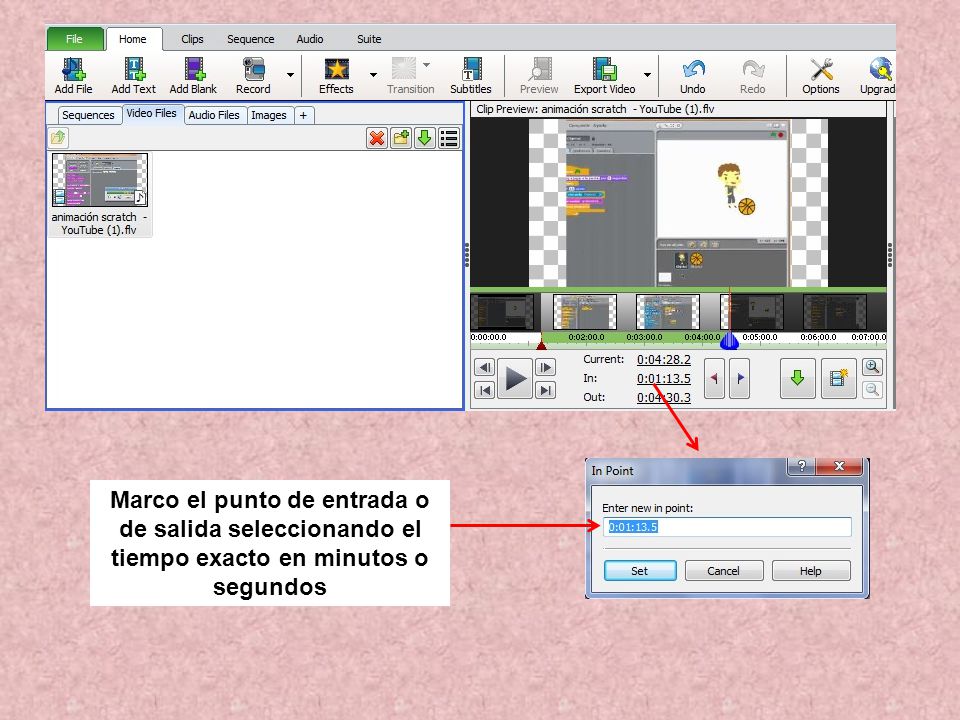
Task: Click the Enter new in point field
Action: pos(727,527)
